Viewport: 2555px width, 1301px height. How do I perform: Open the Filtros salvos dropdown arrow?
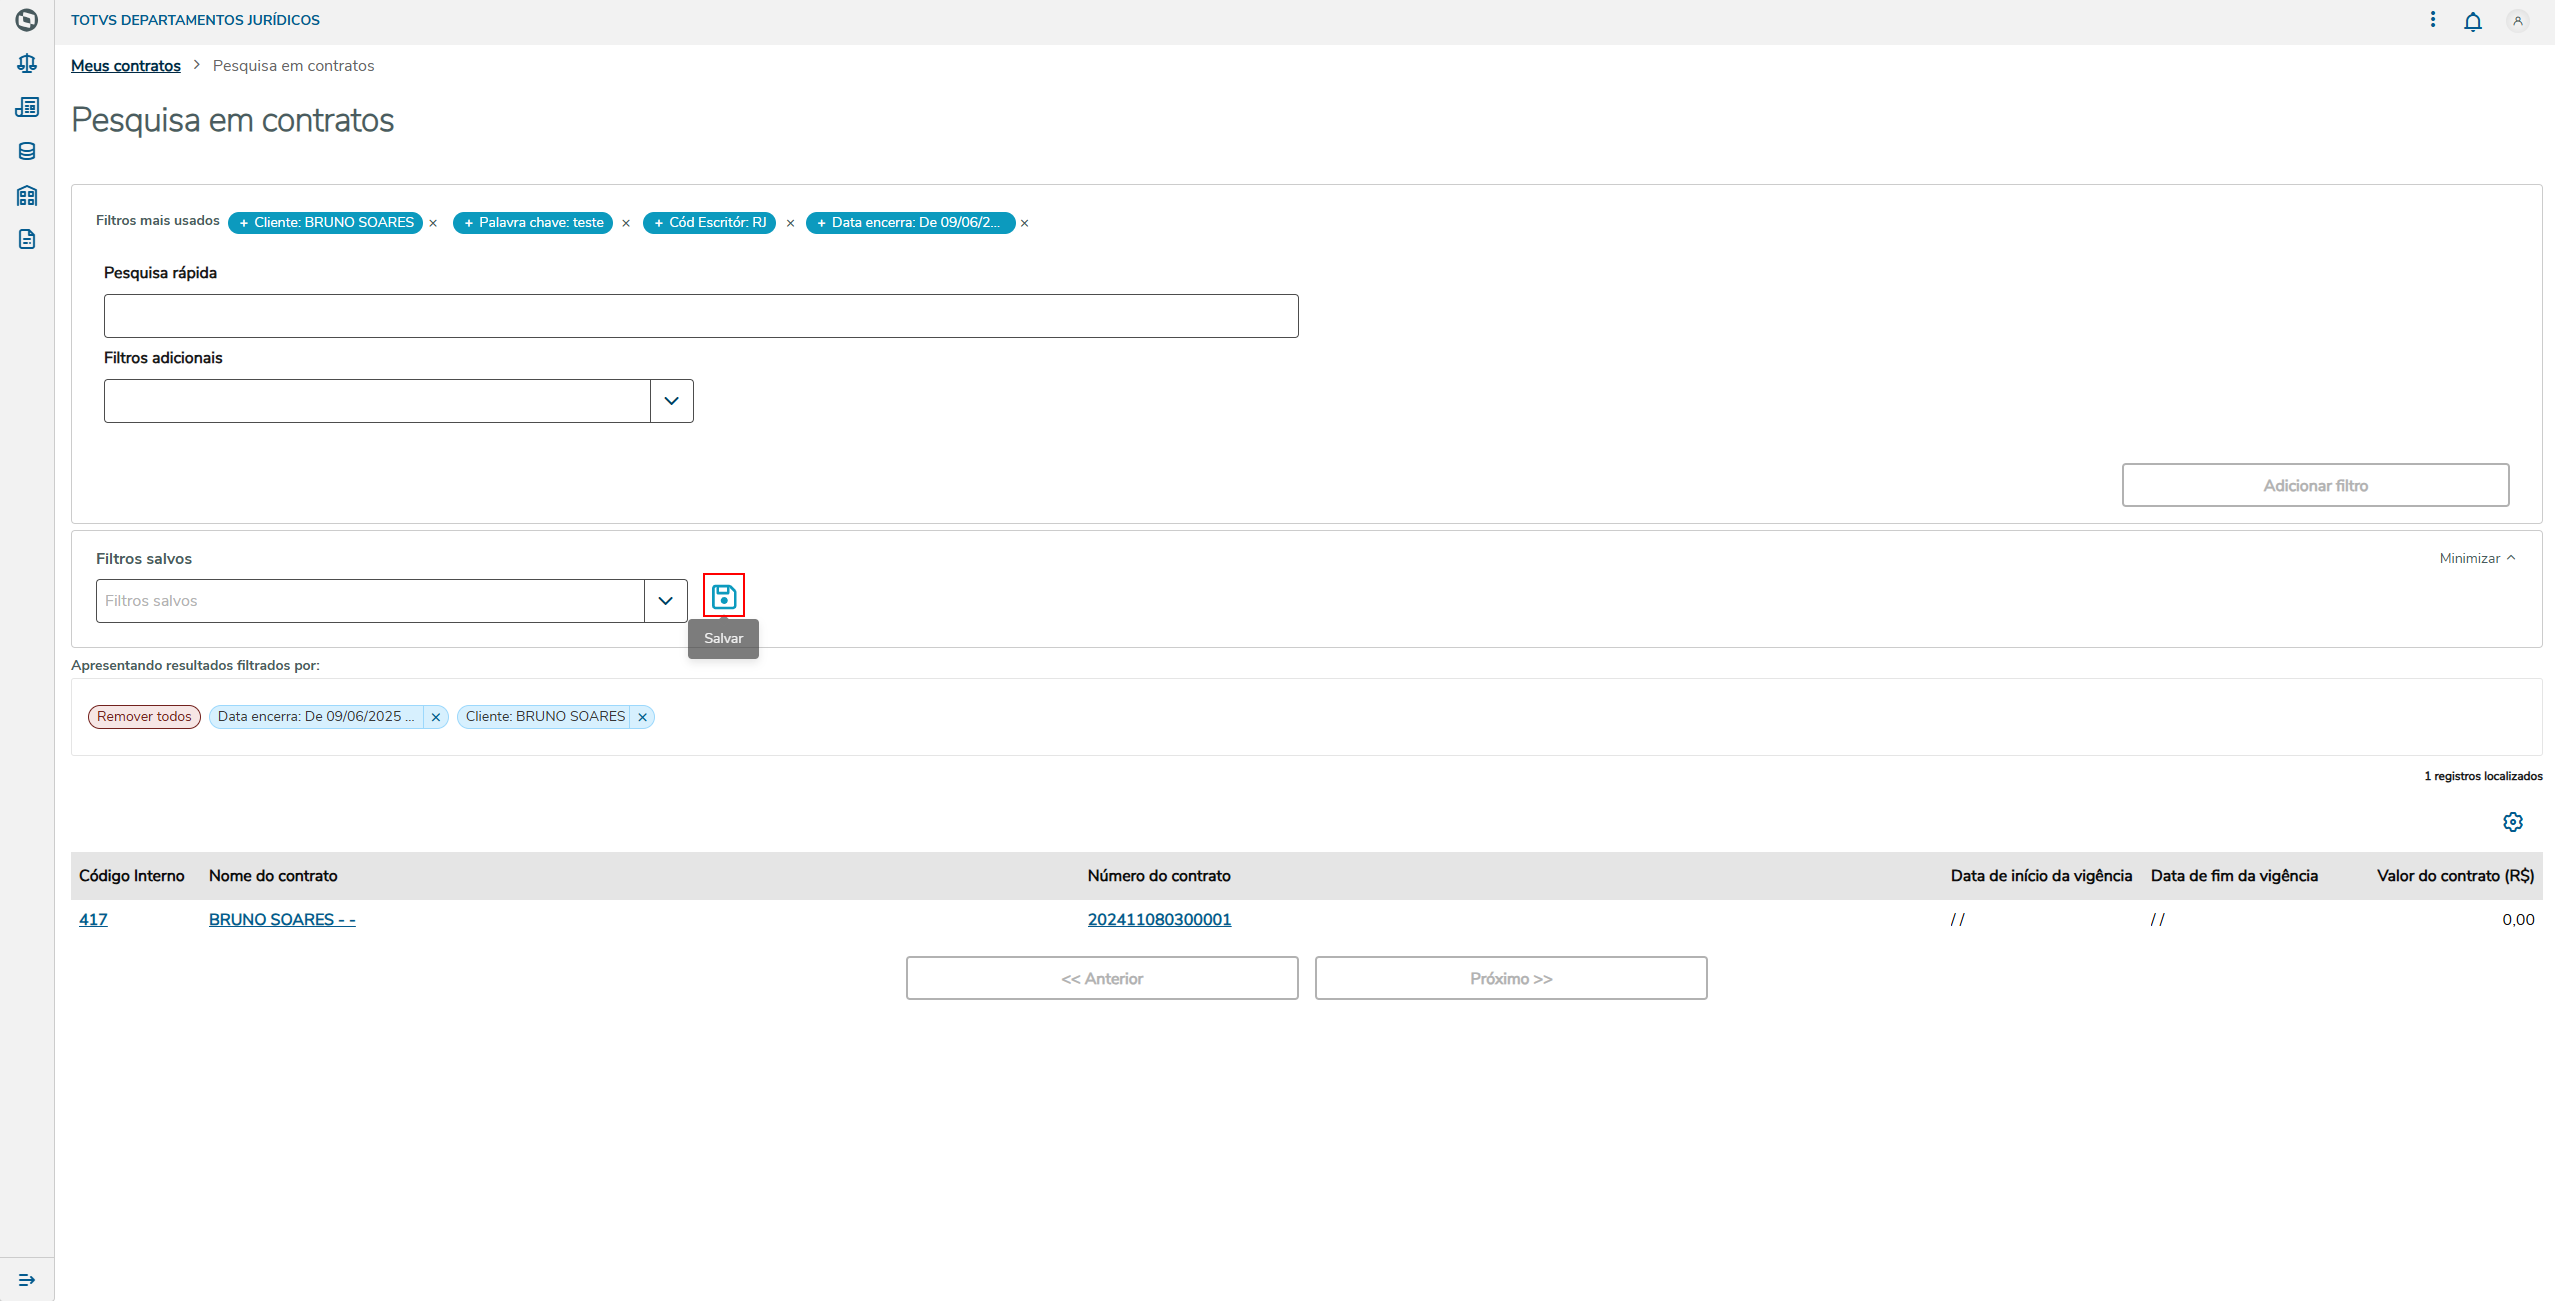pos(665,601)
